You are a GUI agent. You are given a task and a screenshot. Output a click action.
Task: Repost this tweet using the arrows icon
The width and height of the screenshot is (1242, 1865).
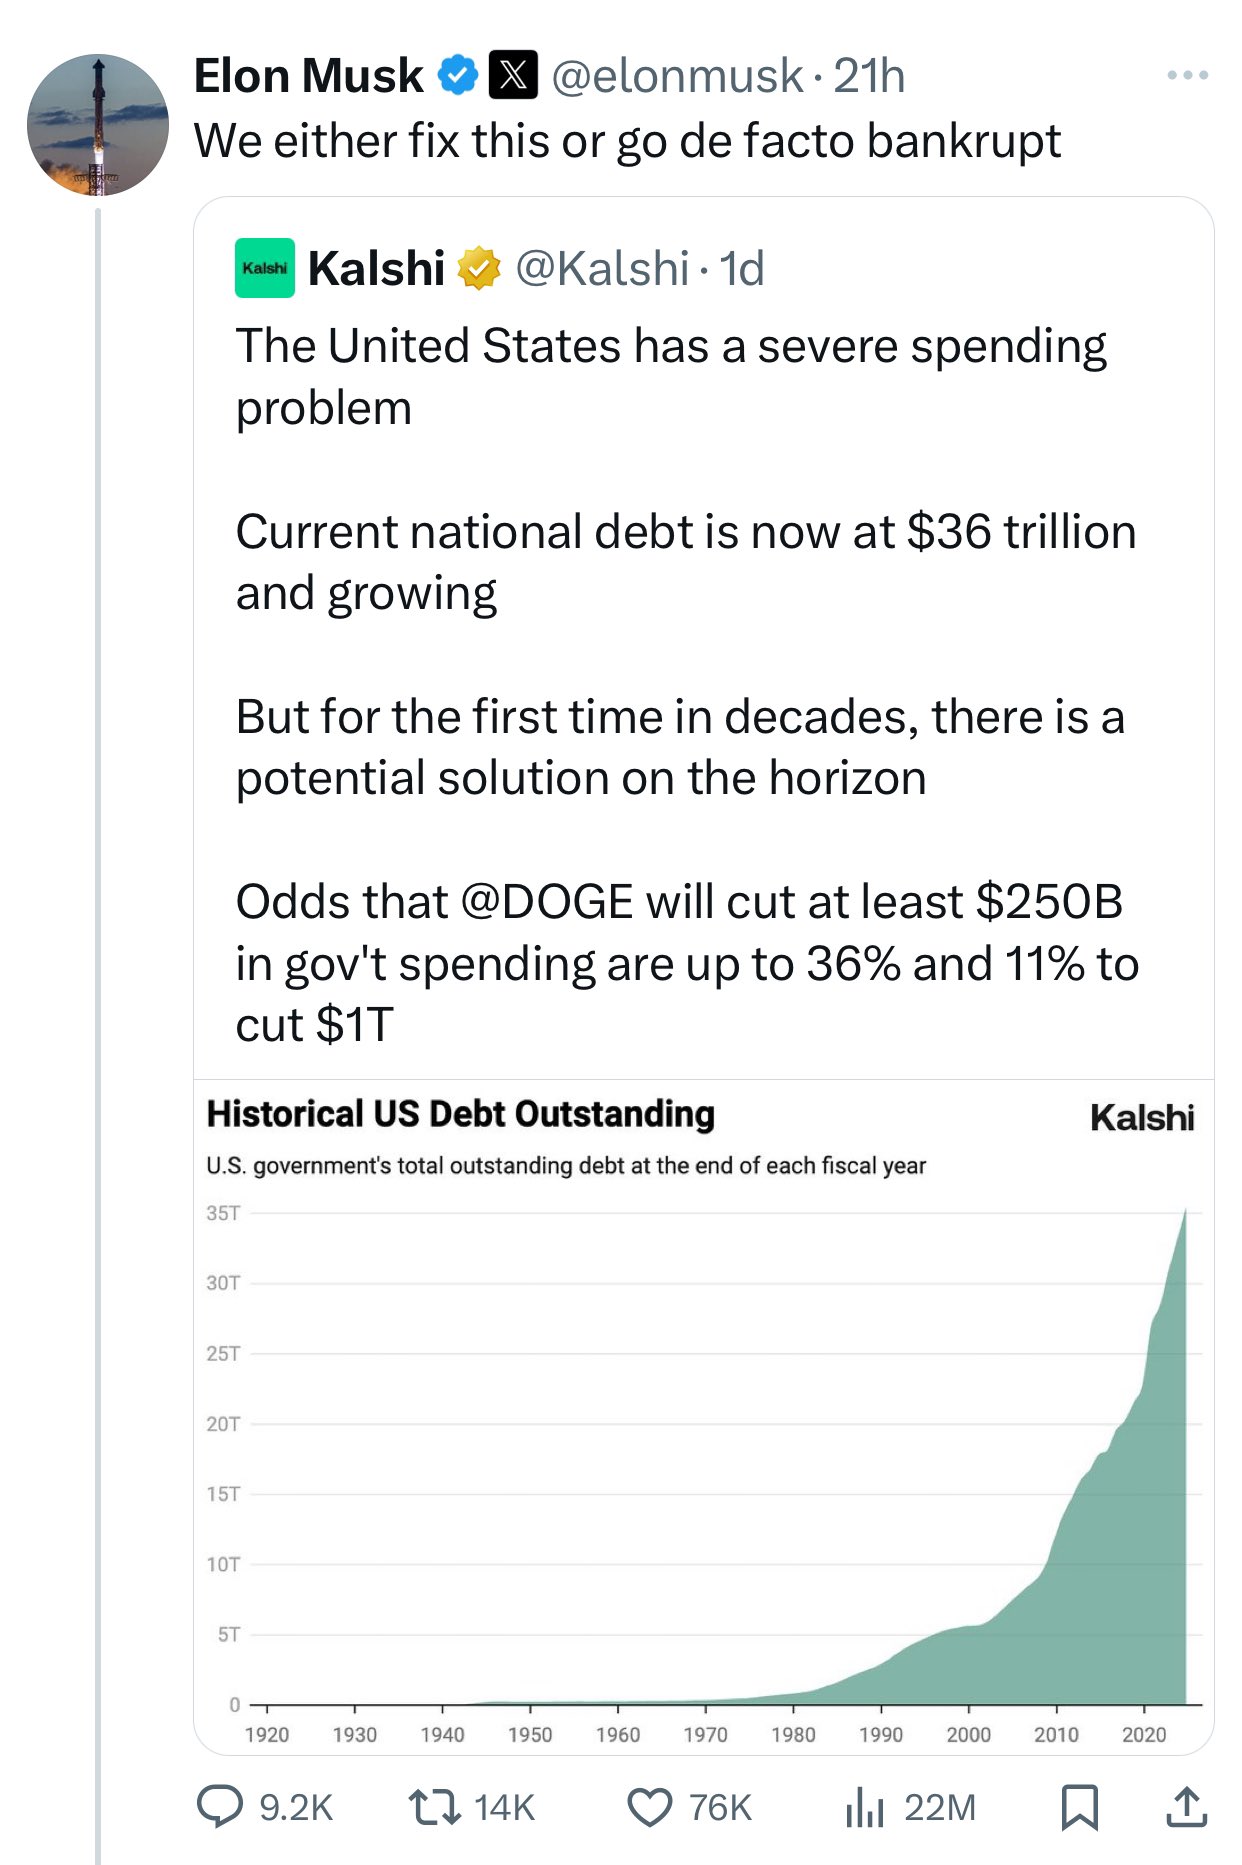[x=434, y=1807]
